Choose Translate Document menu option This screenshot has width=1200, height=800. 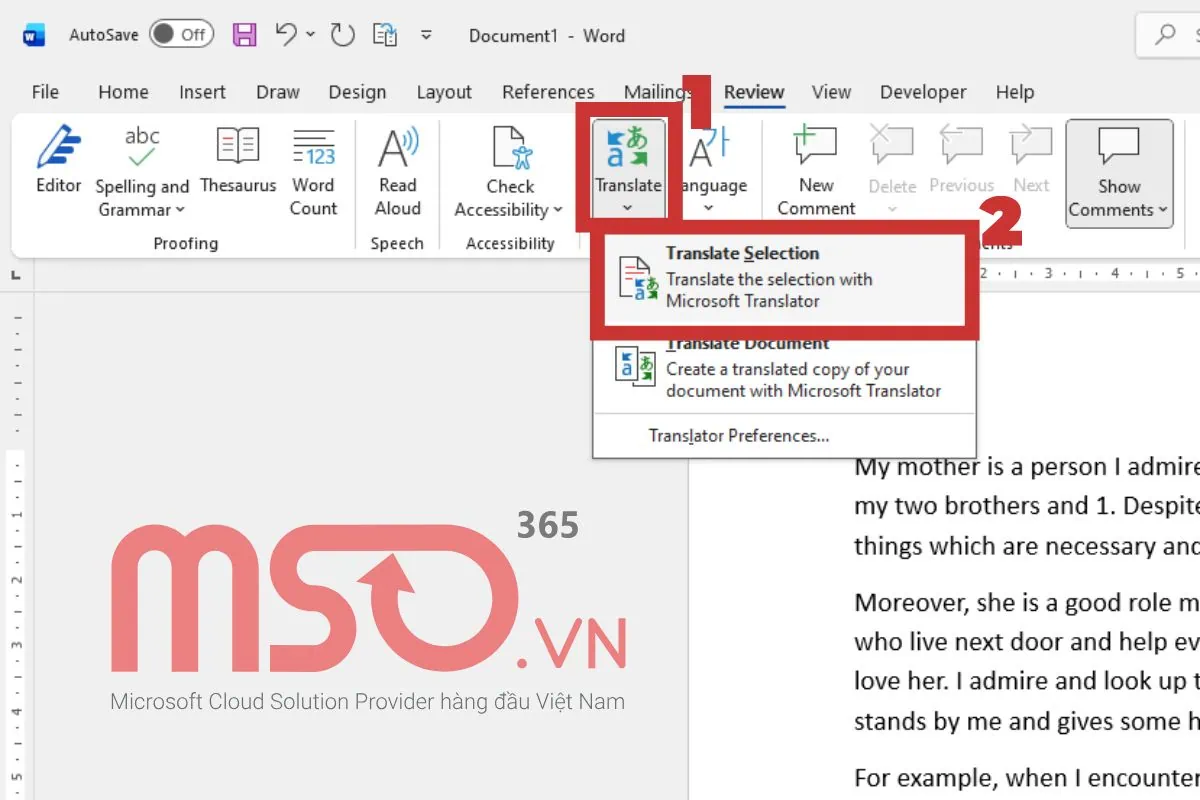(x=780, y=368)
